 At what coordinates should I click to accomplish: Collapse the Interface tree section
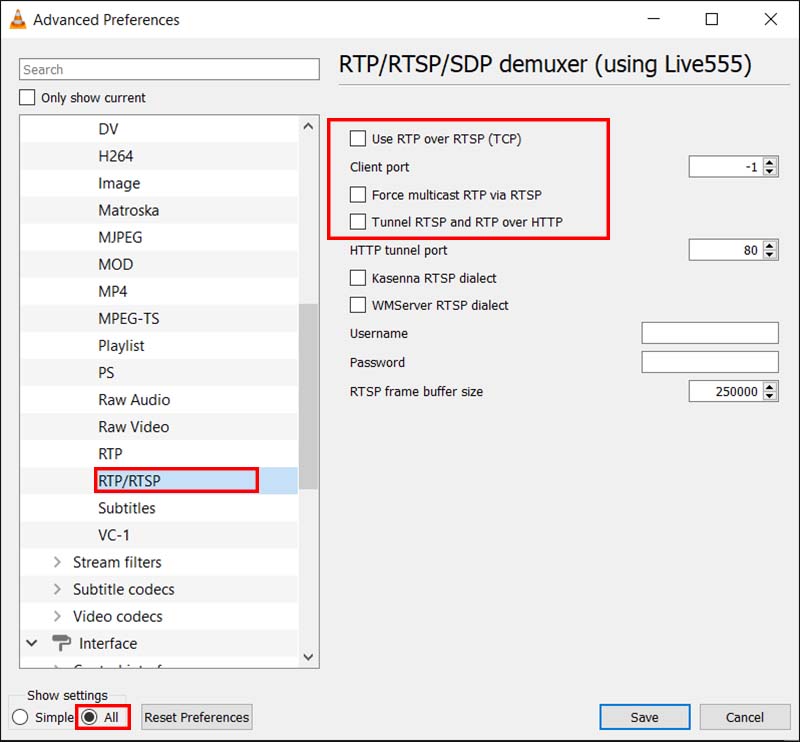click(32, 643)
